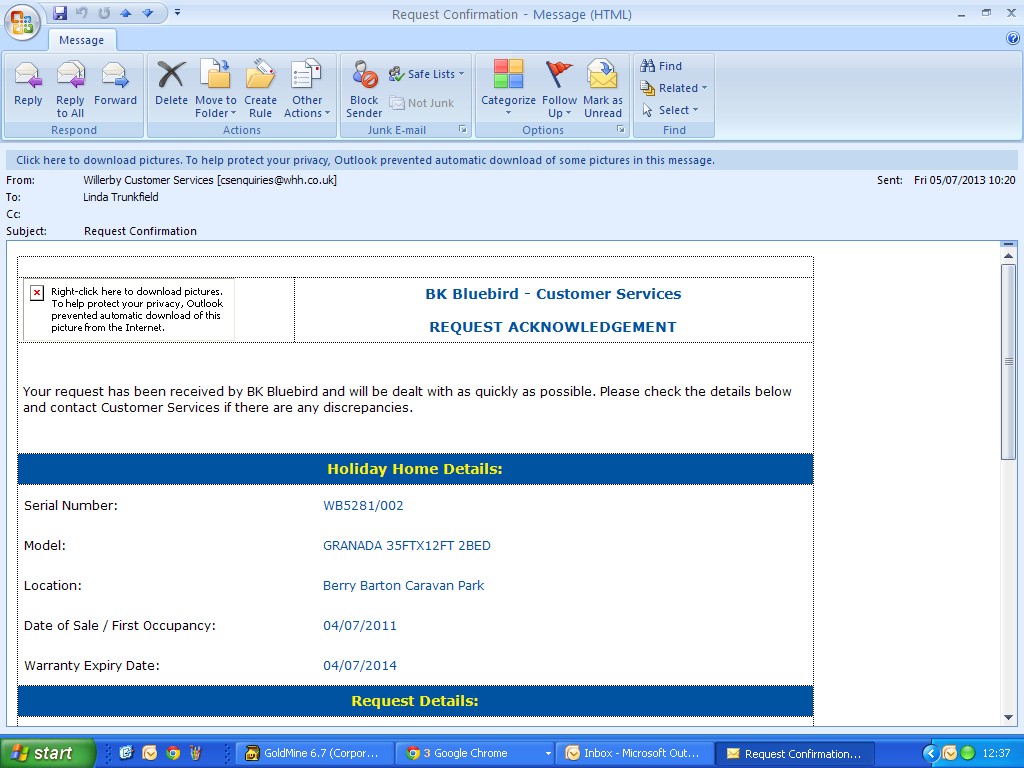1024x768 pixels.
Task: Click Find in the ribbon
Action: 661,66
